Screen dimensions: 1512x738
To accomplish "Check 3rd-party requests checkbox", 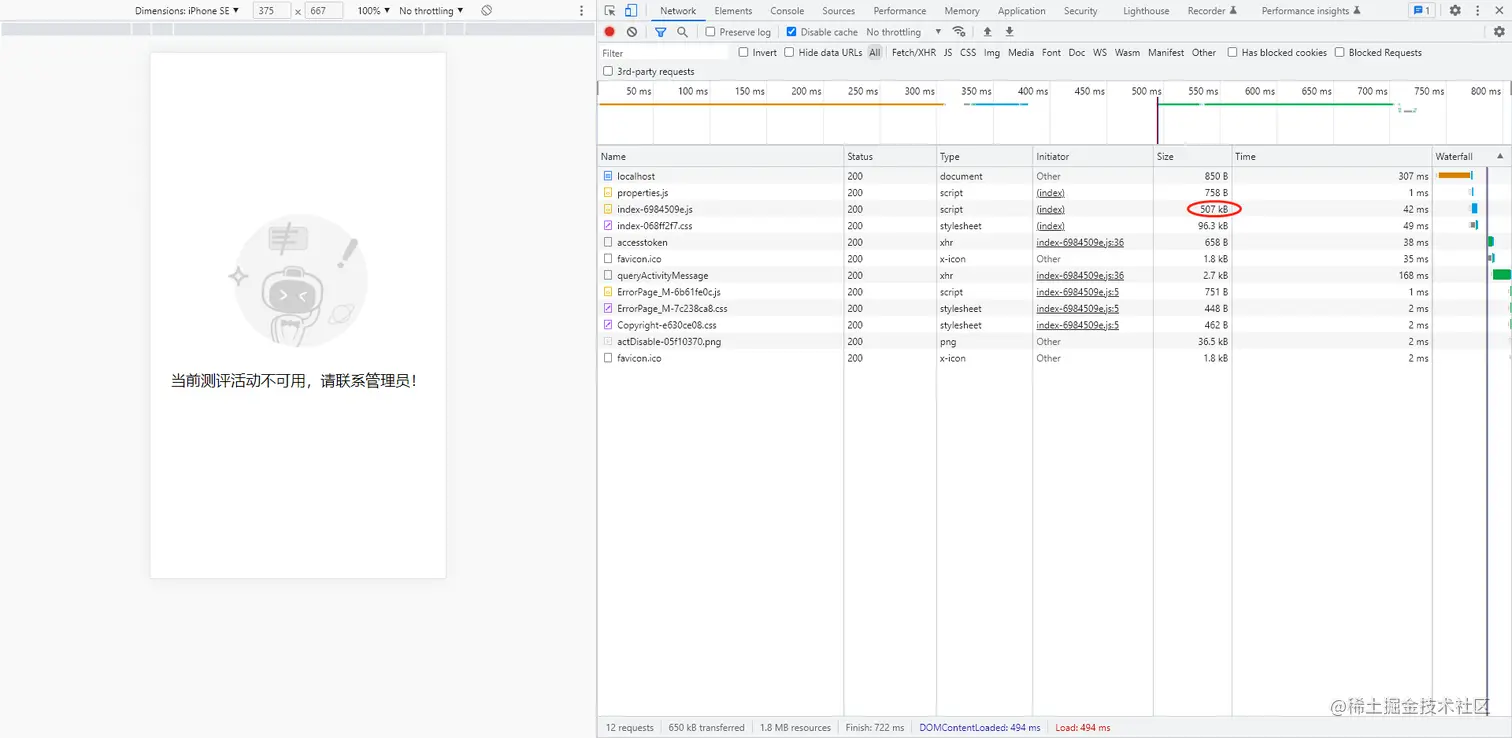I will pyautogui.click(x=608, y=71).
